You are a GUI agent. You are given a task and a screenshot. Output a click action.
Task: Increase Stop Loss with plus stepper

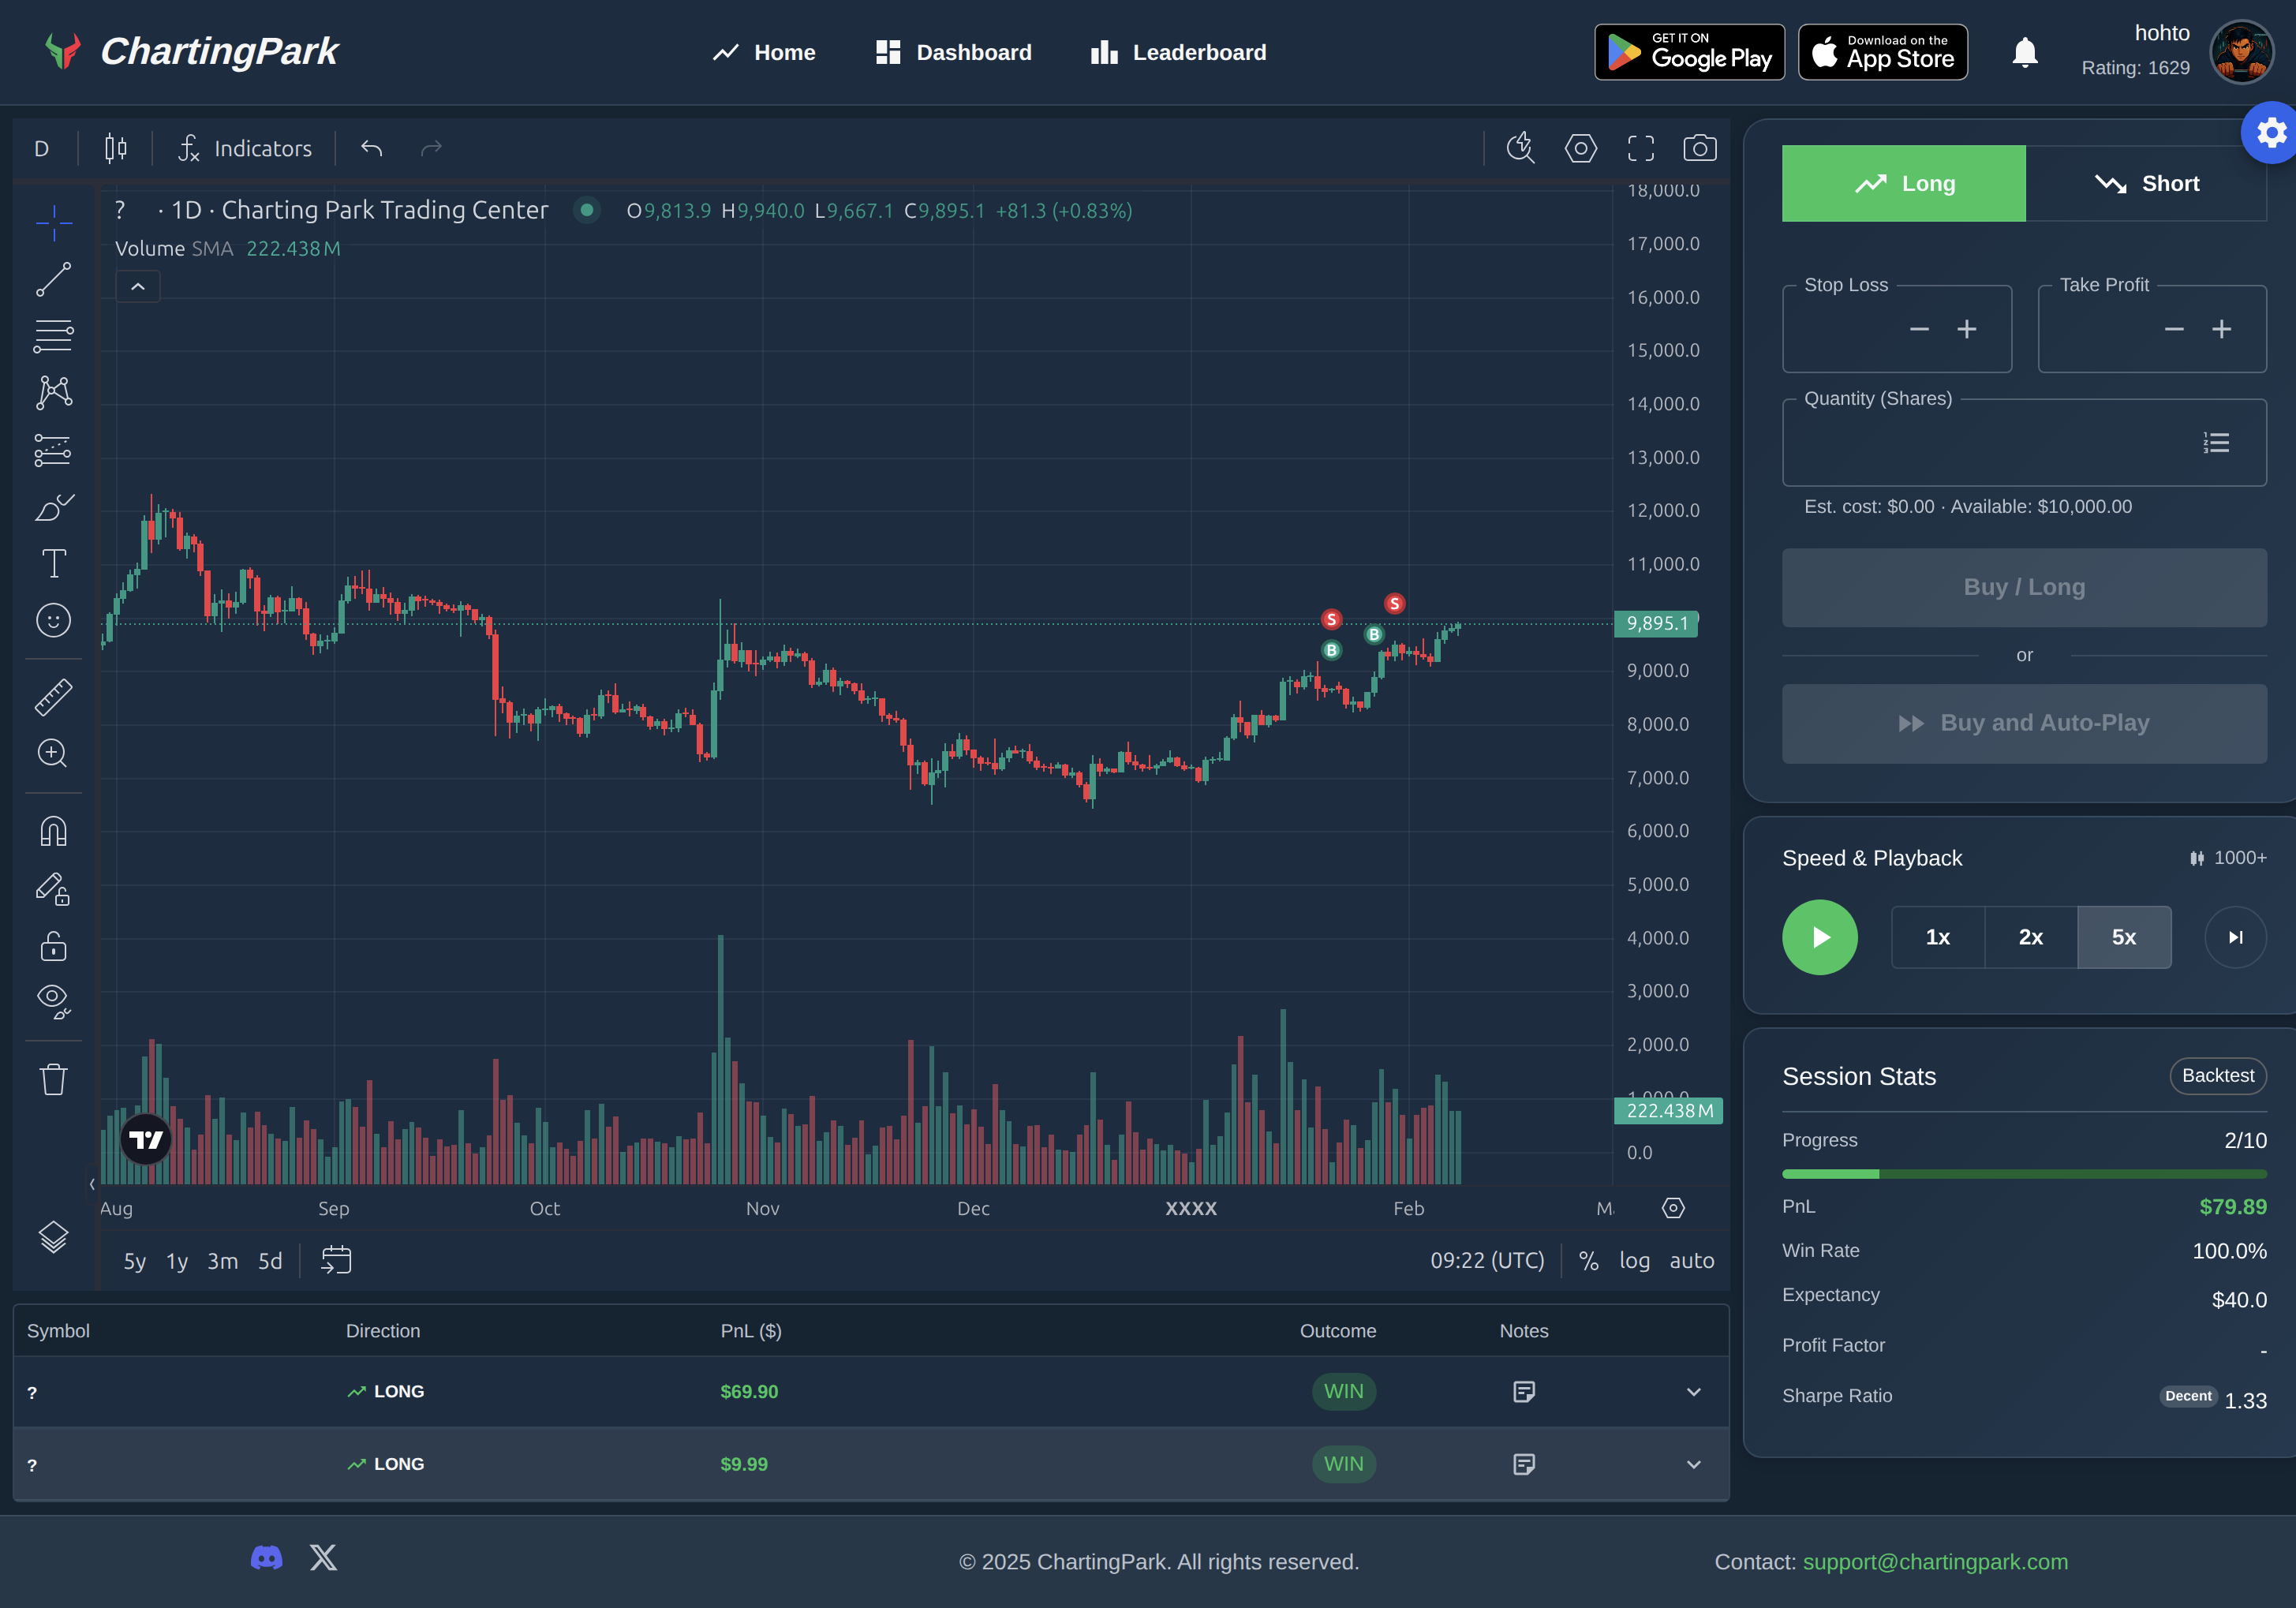pyautogui.click(x=1966, y=329)
